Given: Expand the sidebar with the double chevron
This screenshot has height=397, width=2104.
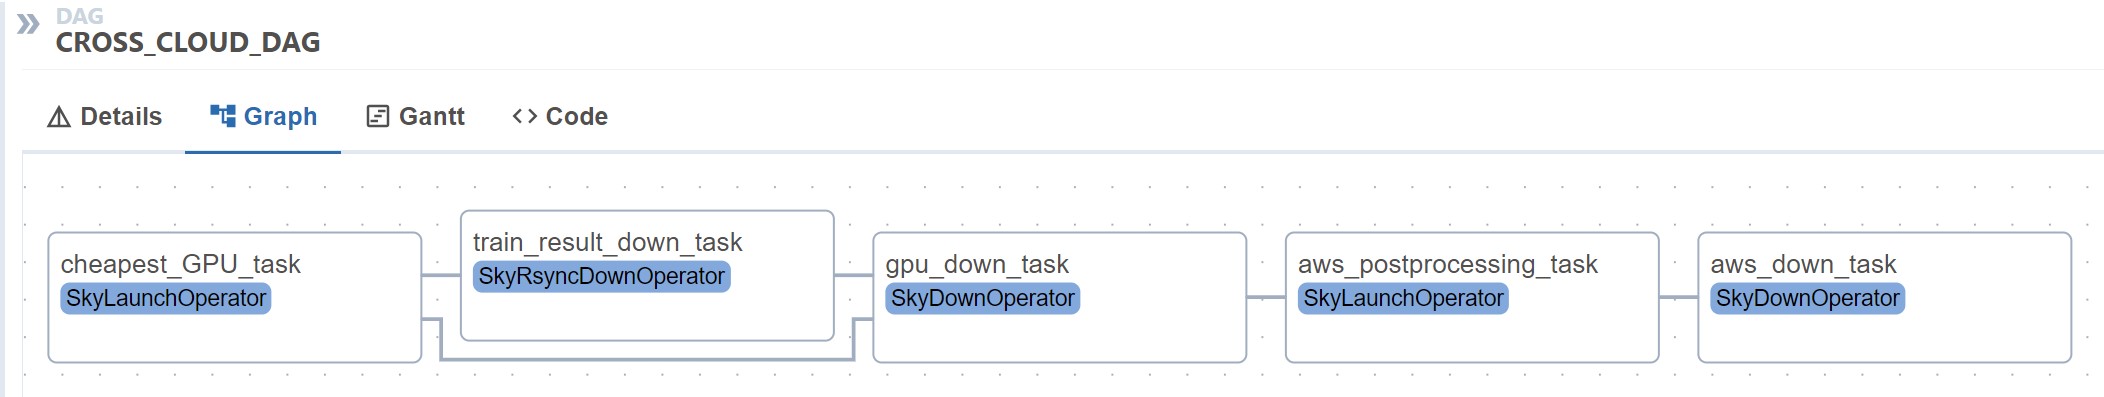Looking at the screenshot, I should coord(28,23).
